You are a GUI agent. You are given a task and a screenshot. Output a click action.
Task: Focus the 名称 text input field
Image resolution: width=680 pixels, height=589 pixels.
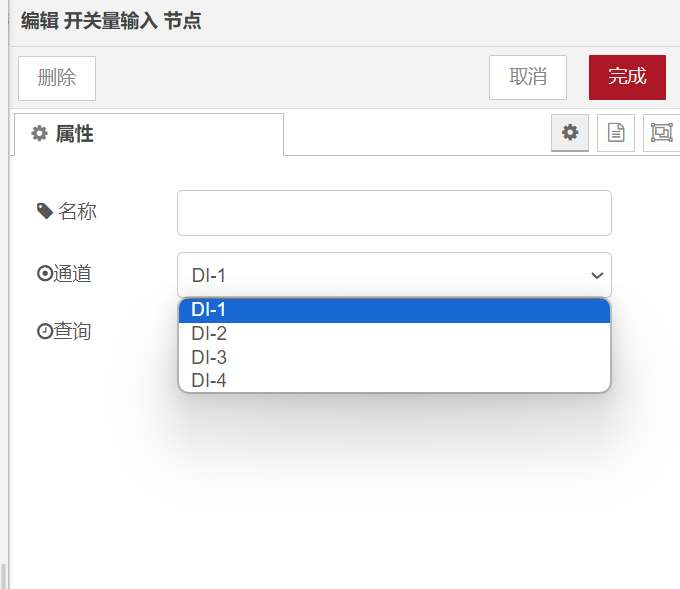pyautogui.click(x=394, y=213)
